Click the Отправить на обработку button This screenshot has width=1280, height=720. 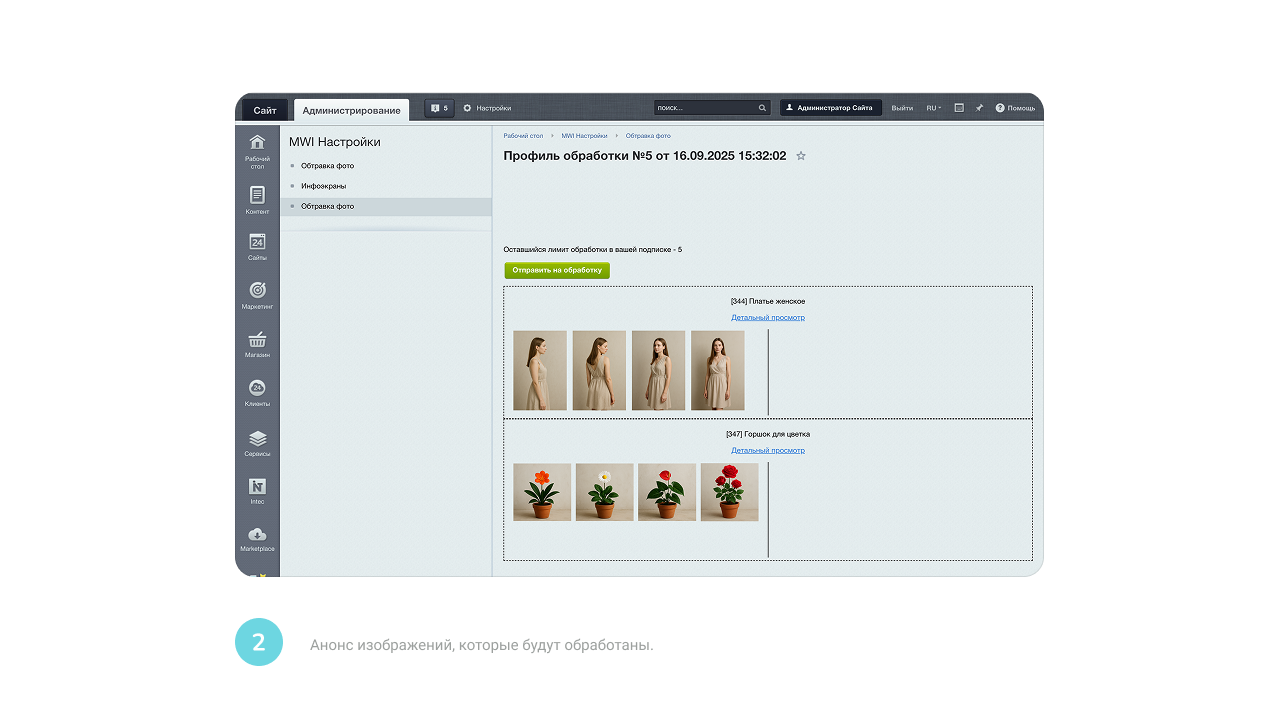(x=557, y=270)
